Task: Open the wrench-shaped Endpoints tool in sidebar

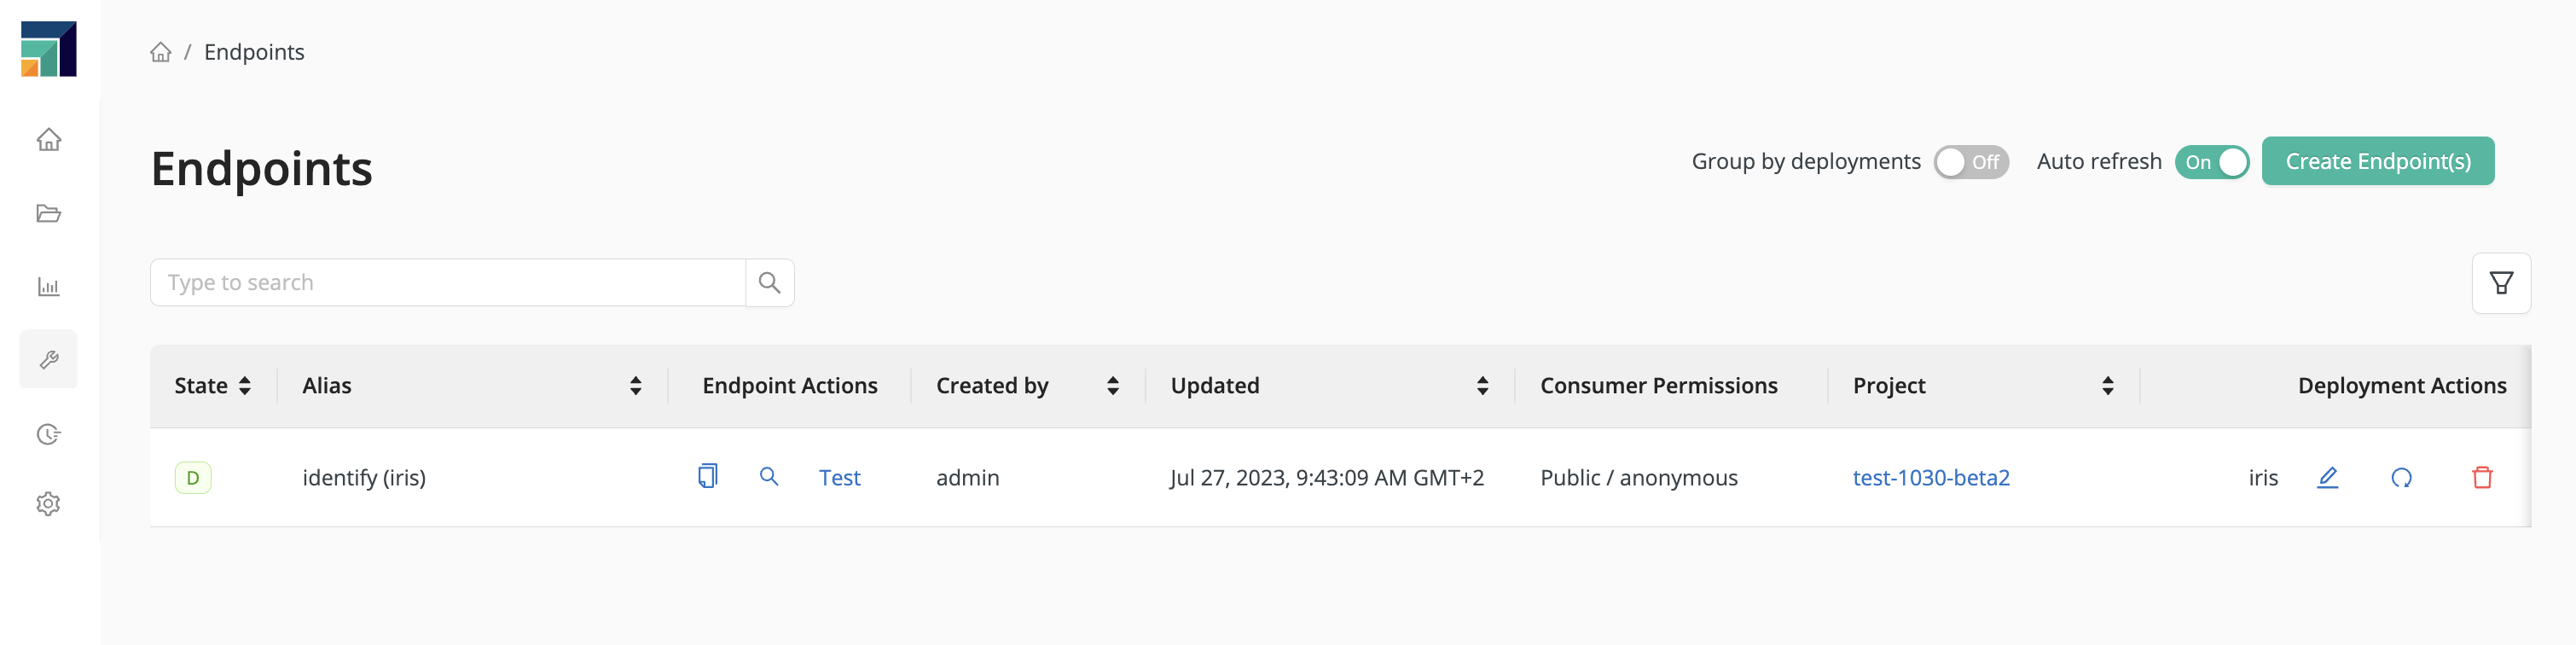Action: (48, 359)
